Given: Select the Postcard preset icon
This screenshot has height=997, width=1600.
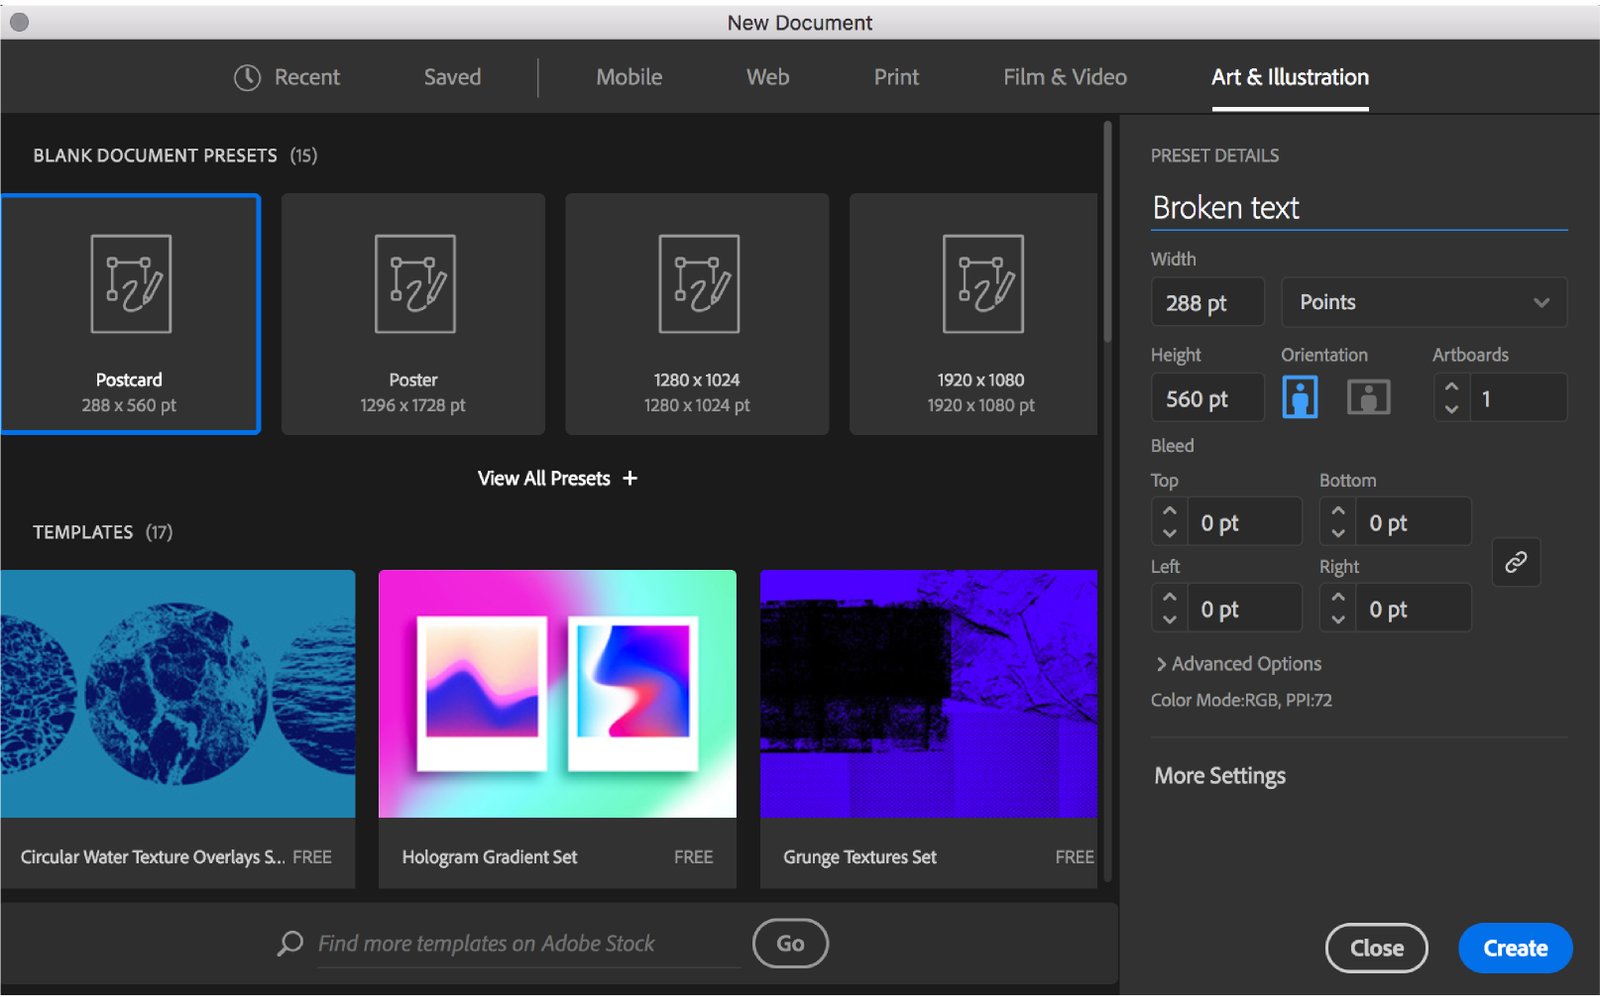Looking at the screenshot, I should (x=131, y=284).
